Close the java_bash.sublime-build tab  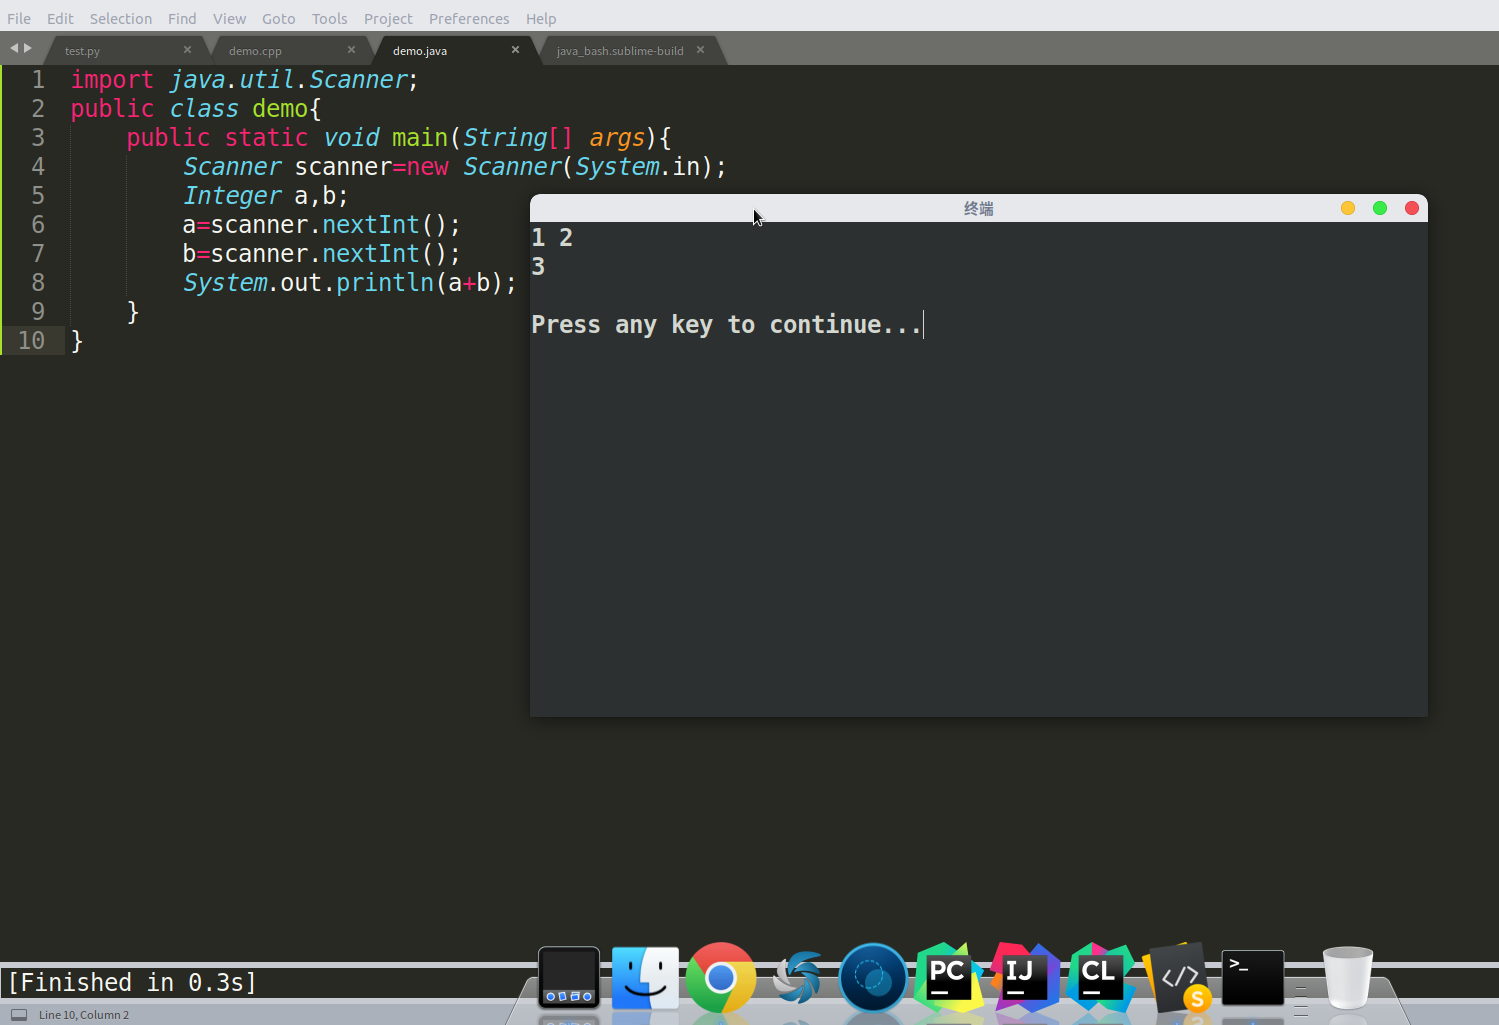tap(700, 49)
